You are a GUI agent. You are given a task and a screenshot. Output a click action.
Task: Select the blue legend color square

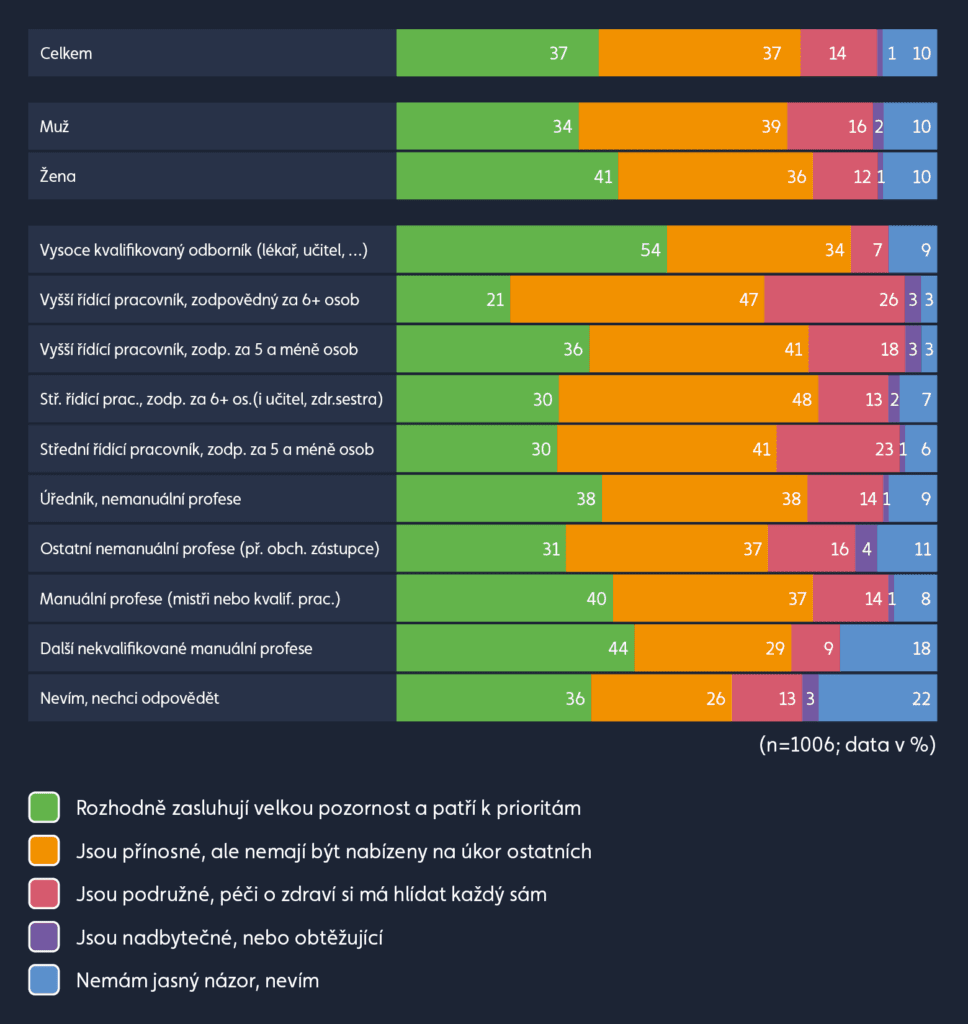[x=45, y=981]
